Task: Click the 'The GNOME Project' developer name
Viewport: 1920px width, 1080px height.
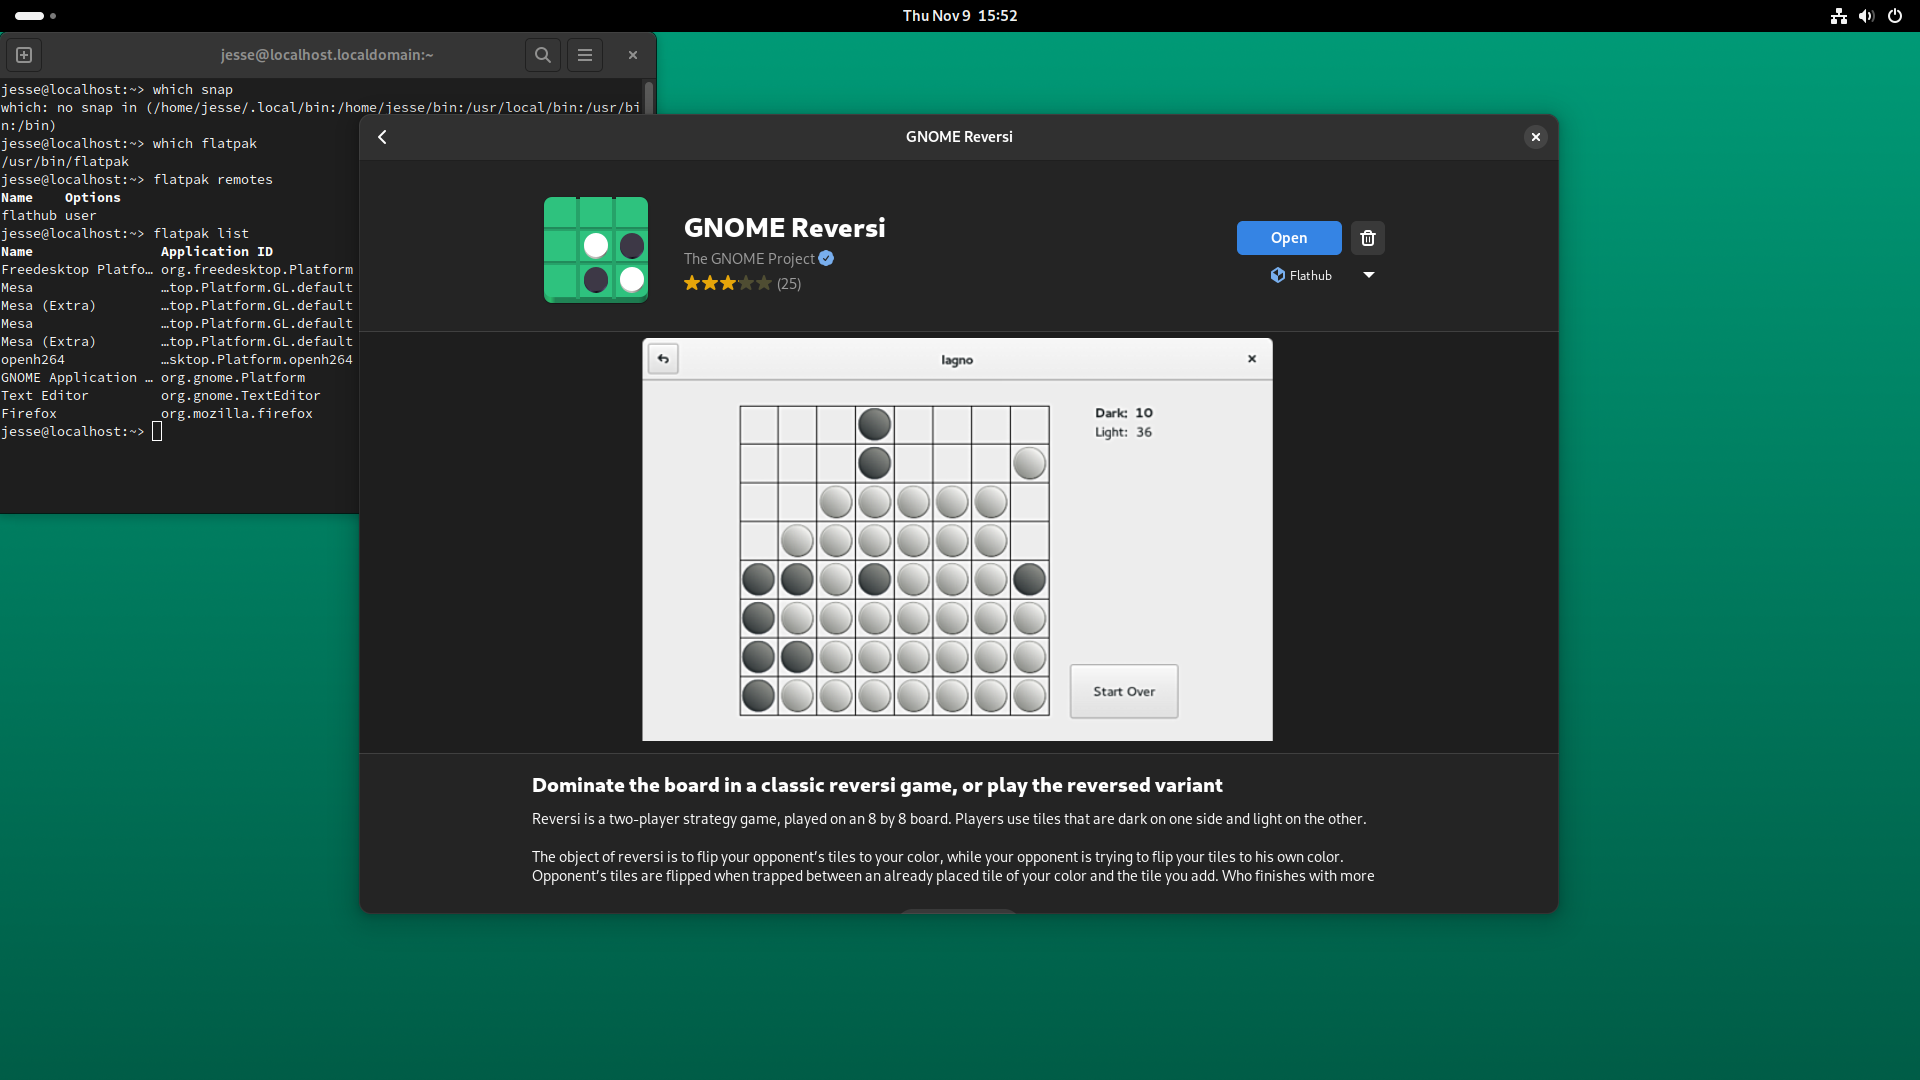Action: [749, 258]
